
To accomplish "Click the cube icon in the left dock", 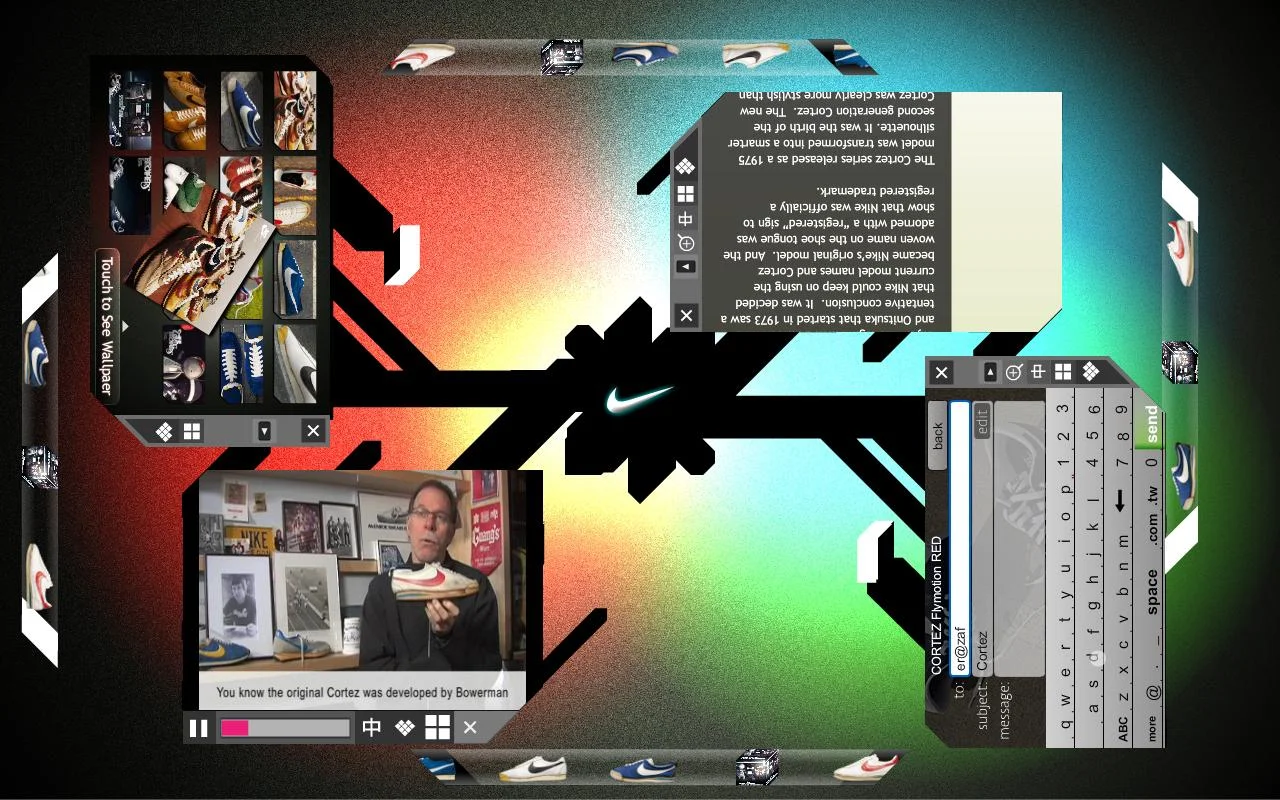I will tap(39, 468).
